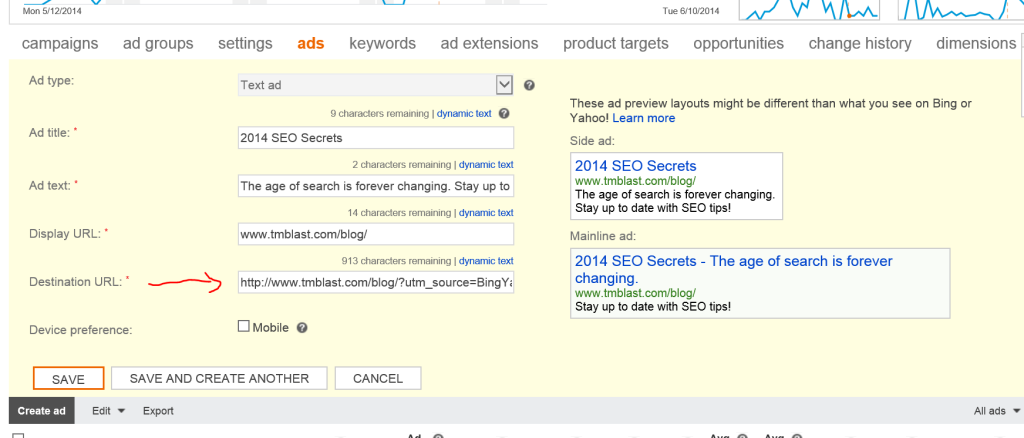Open the Edit dropdown menu

coord(108,411)
